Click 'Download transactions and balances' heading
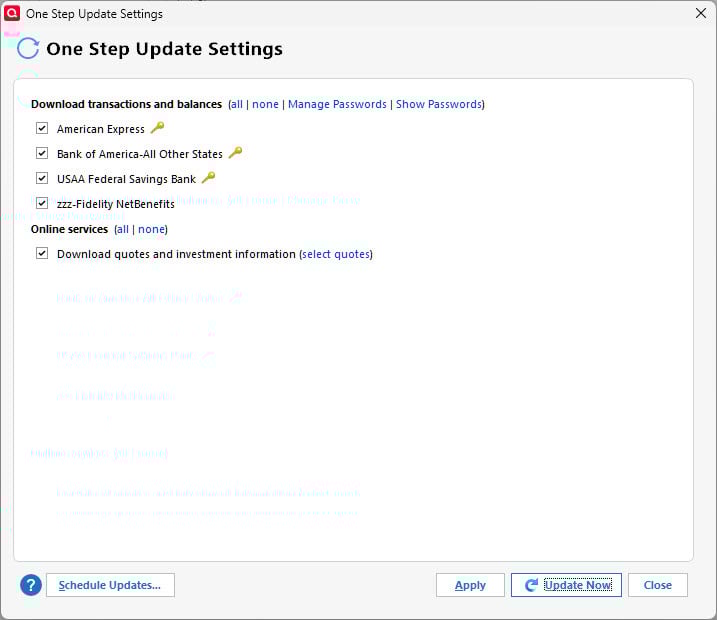This screenshot has height=620, width=717. 126,104
